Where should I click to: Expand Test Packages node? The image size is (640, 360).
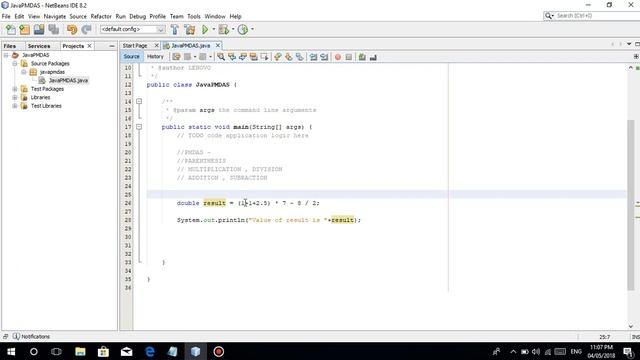[15, 89]
